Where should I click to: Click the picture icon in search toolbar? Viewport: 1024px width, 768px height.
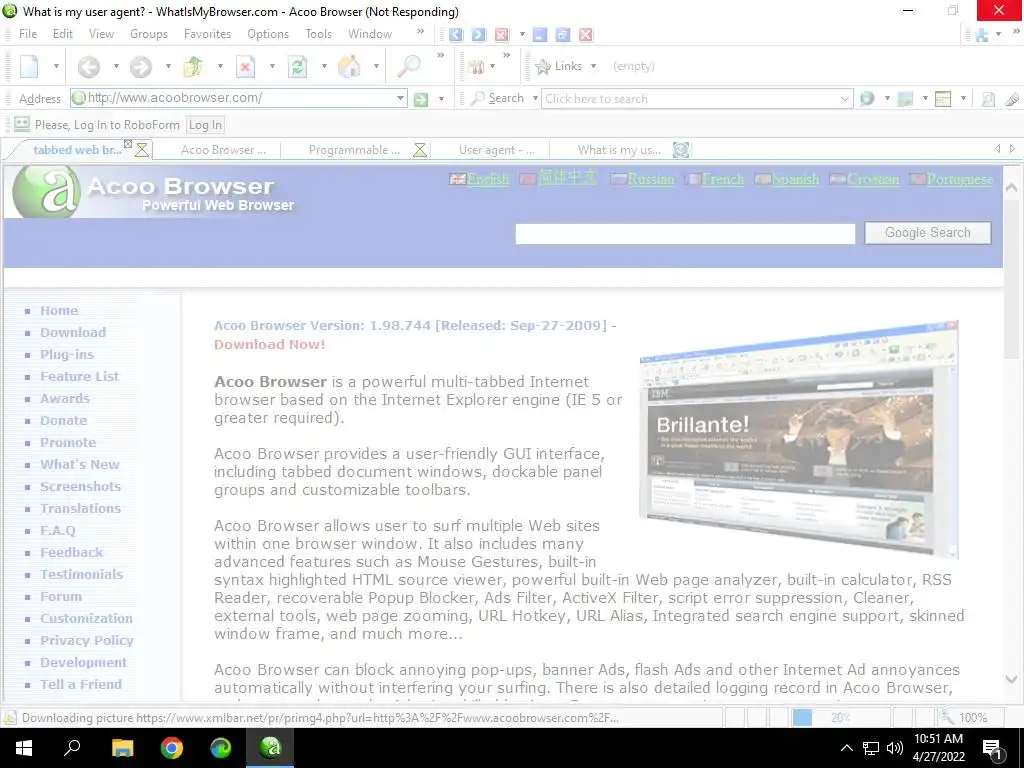(x=905, y=99)
